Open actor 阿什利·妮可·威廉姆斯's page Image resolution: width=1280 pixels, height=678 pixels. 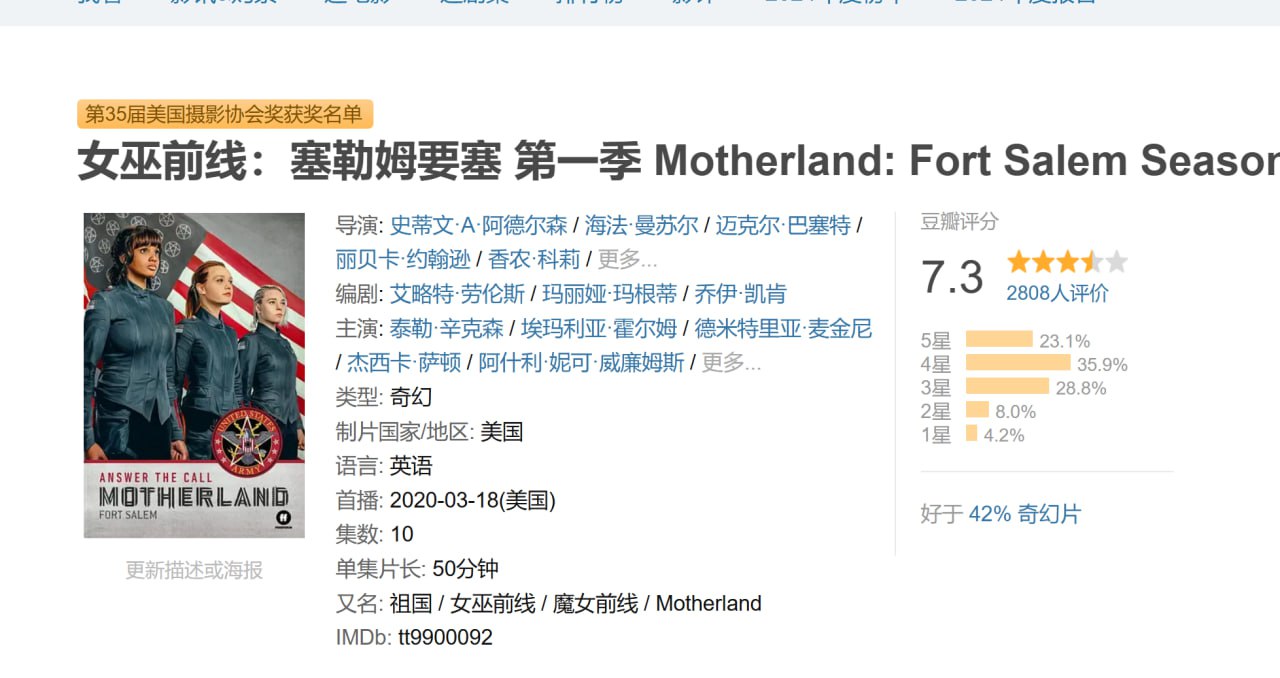582,362
